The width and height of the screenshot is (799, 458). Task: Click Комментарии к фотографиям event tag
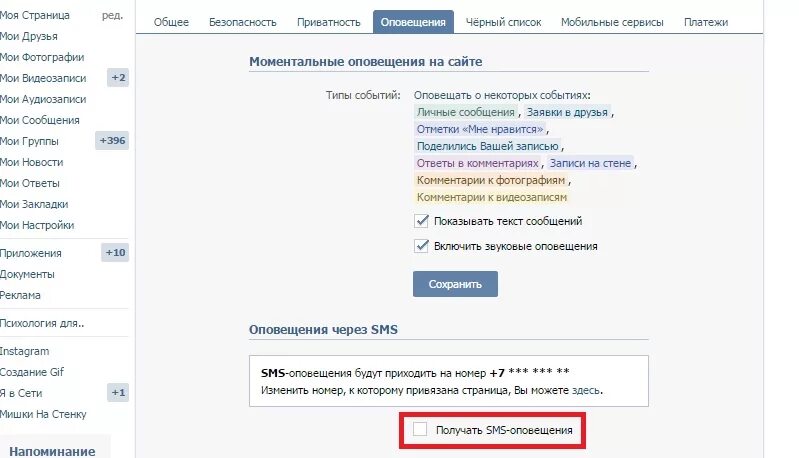pos(491,180)
